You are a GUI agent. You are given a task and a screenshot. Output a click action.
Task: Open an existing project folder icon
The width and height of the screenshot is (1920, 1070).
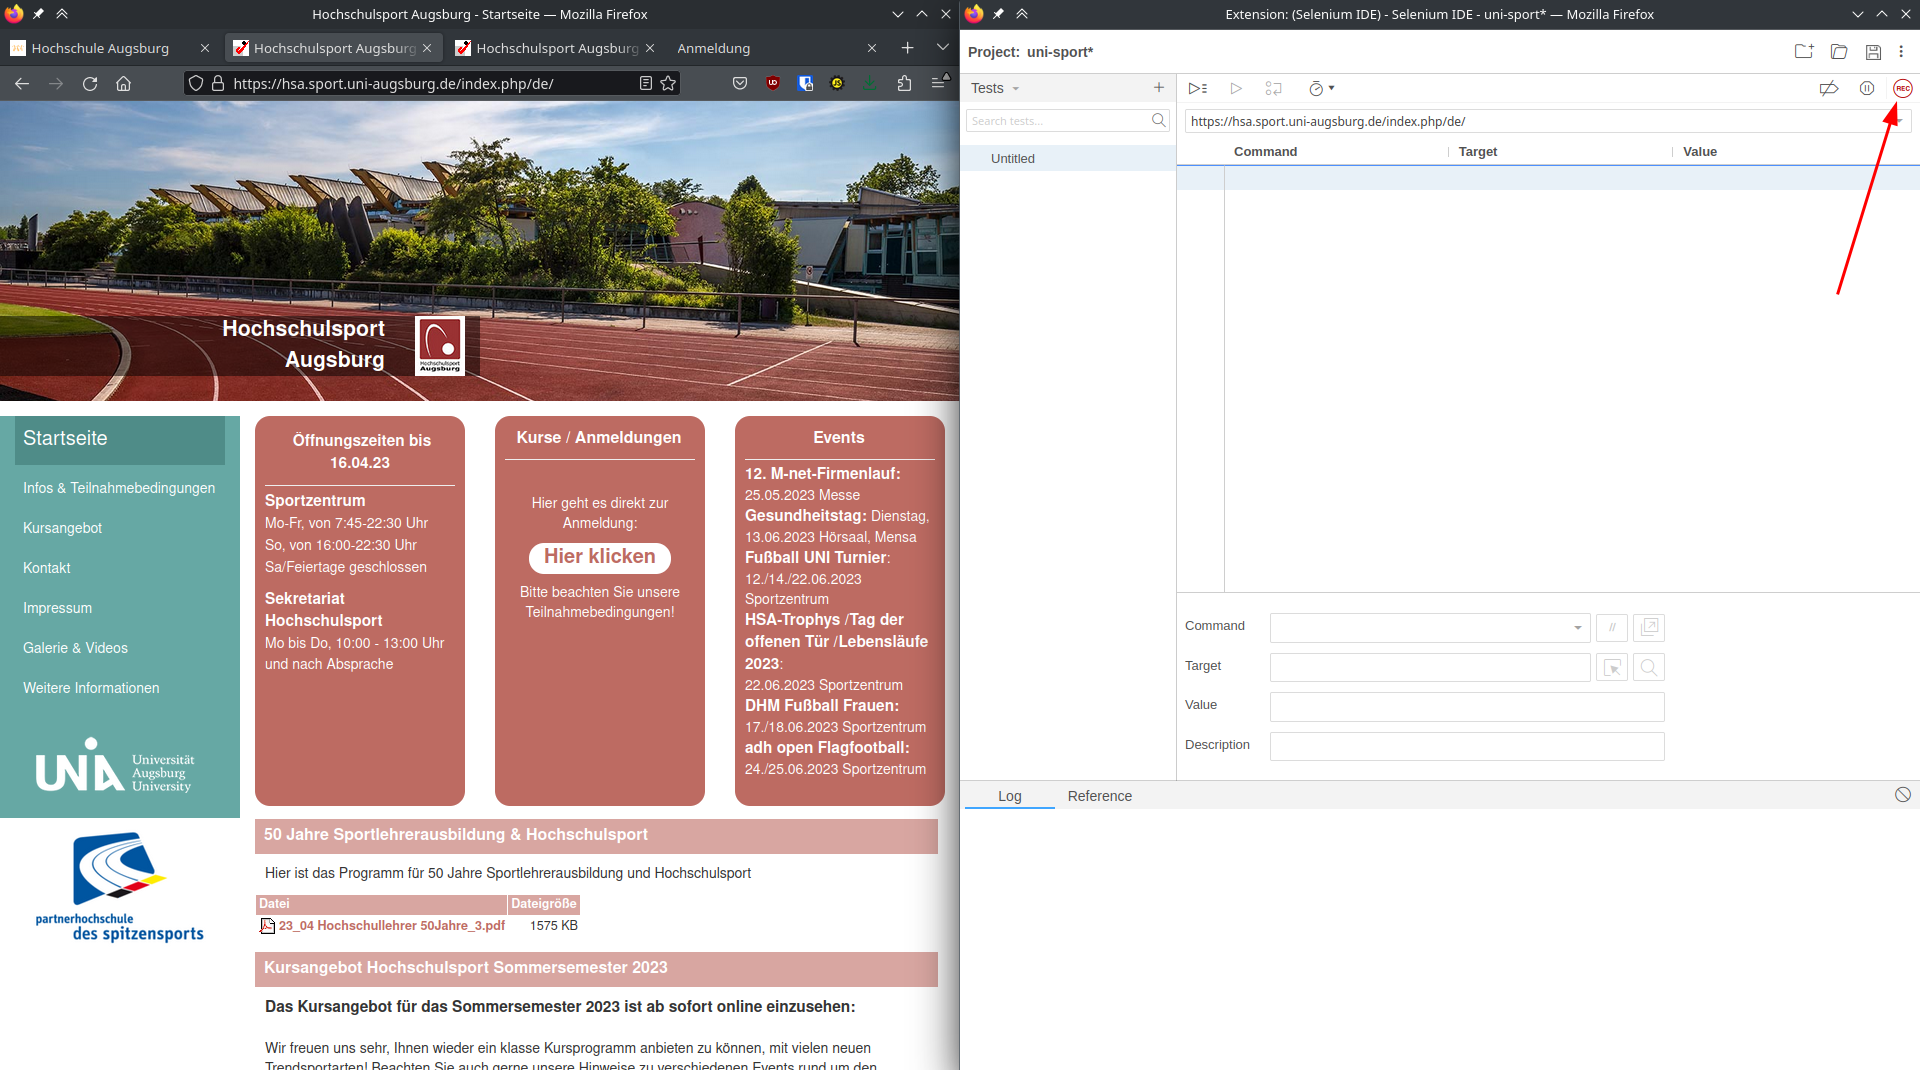[x=1838, y=52]
